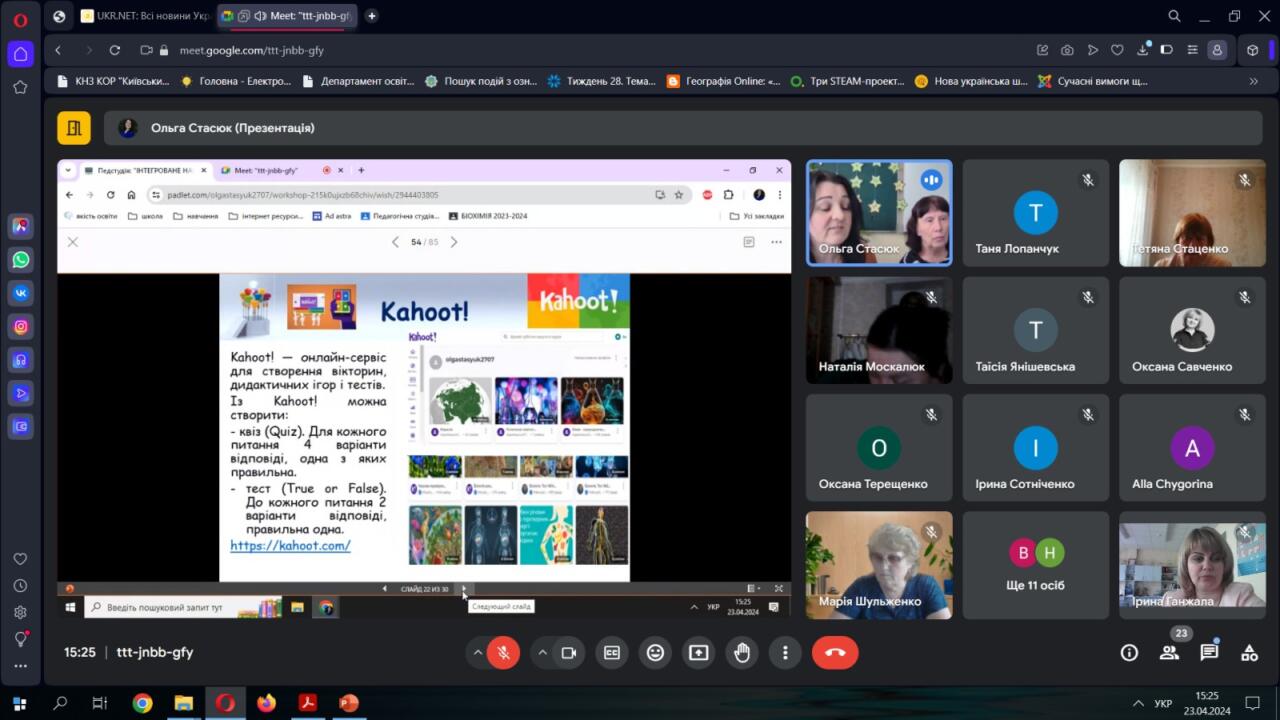This screenshot has height=720, width=1280.
Task: Click Opera logo menu button
Action: [x=20, y=20]
